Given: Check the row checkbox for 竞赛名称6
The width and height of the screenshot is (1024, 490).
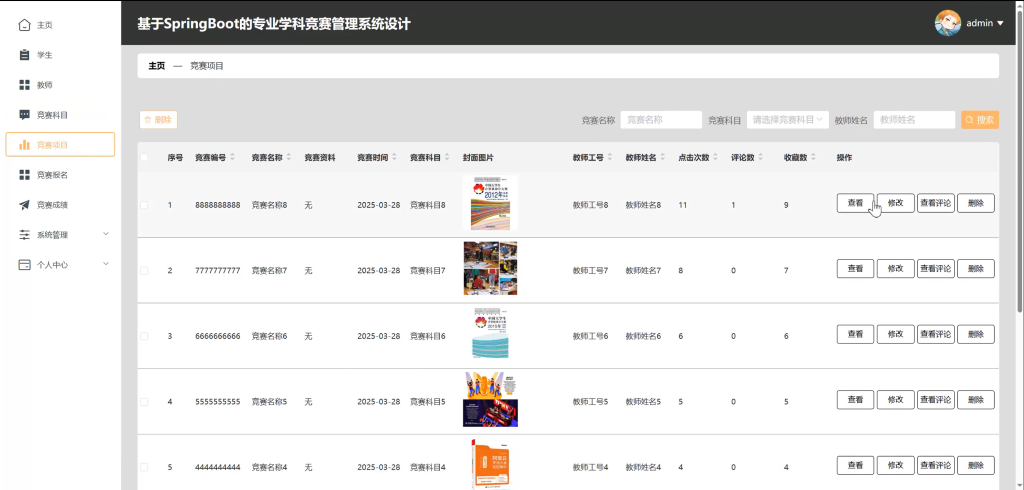Looking at the screenshot, I should (144, 336).
